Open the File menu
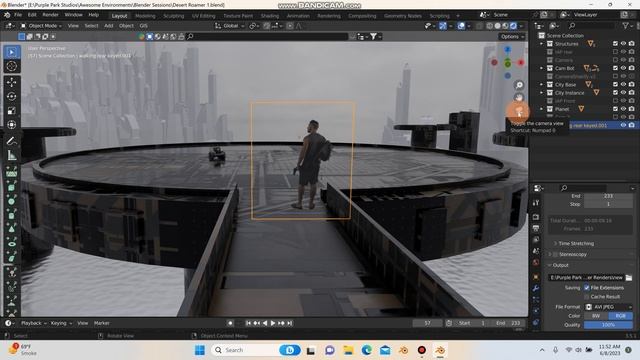This screenshot has width=640, height=360. click(18, 15)
